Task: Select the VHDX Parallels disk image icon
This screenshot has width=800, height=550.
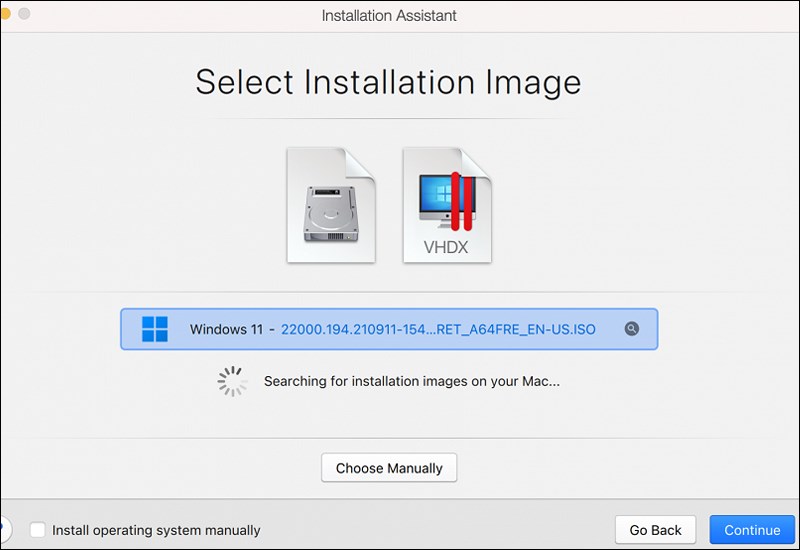Action: coord(447,205)
